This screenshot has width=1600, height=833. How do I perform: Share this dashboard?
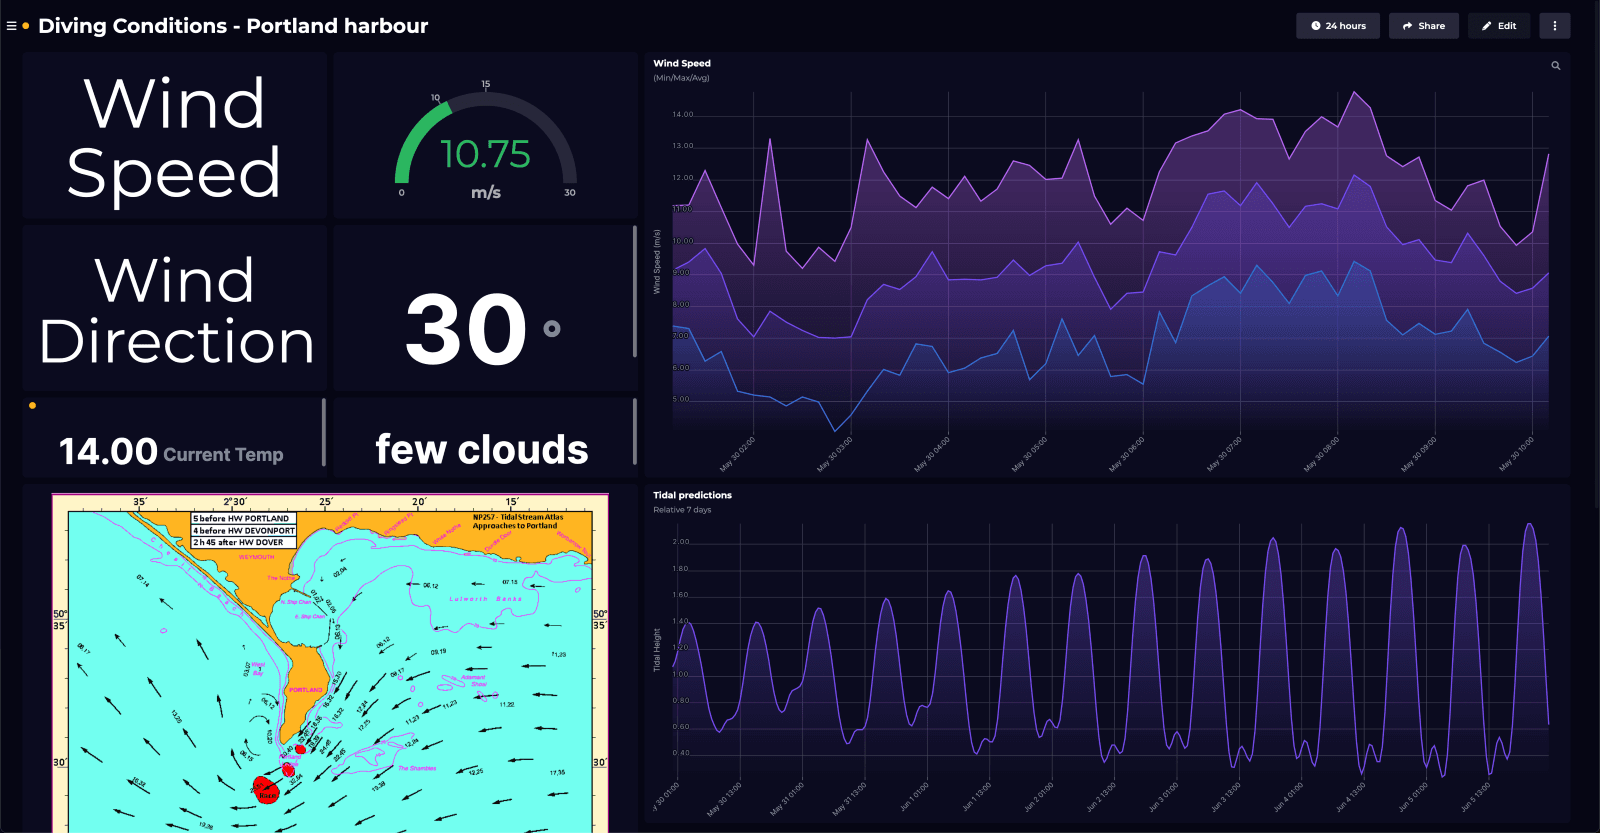(x=1424, y=26)
